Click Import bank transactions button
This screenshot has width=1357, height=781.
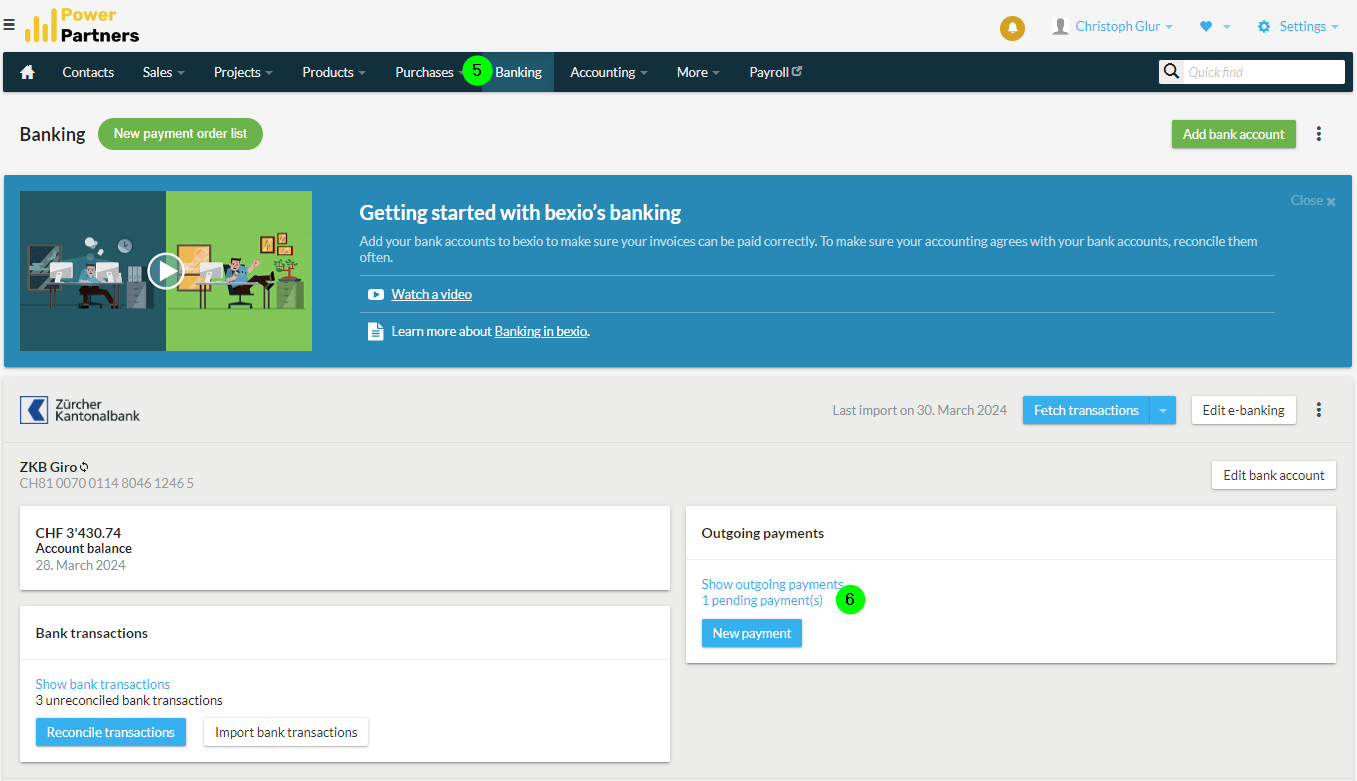(286, 732)
